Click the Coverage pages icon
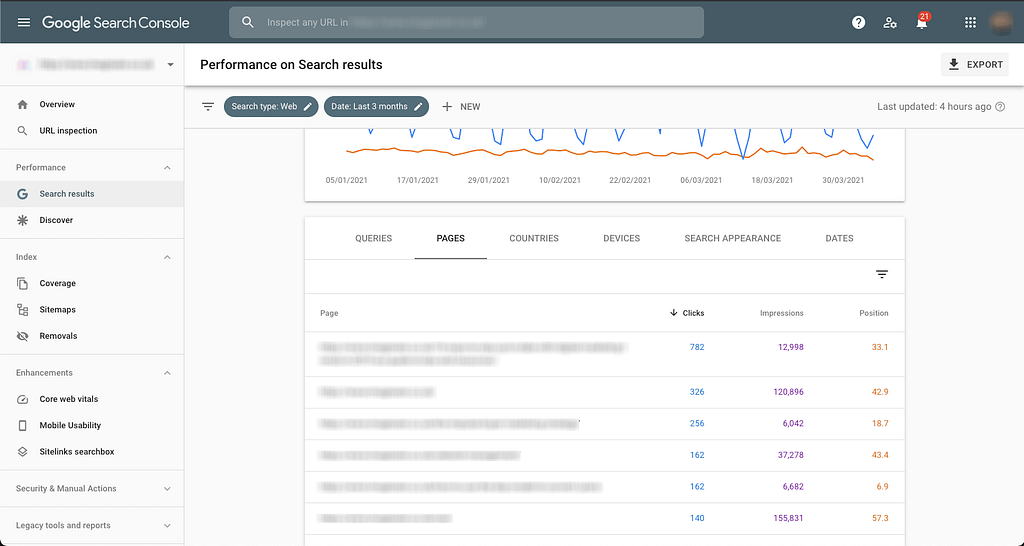The width and height of the screenshot is (1024, 546). (22, 283)
